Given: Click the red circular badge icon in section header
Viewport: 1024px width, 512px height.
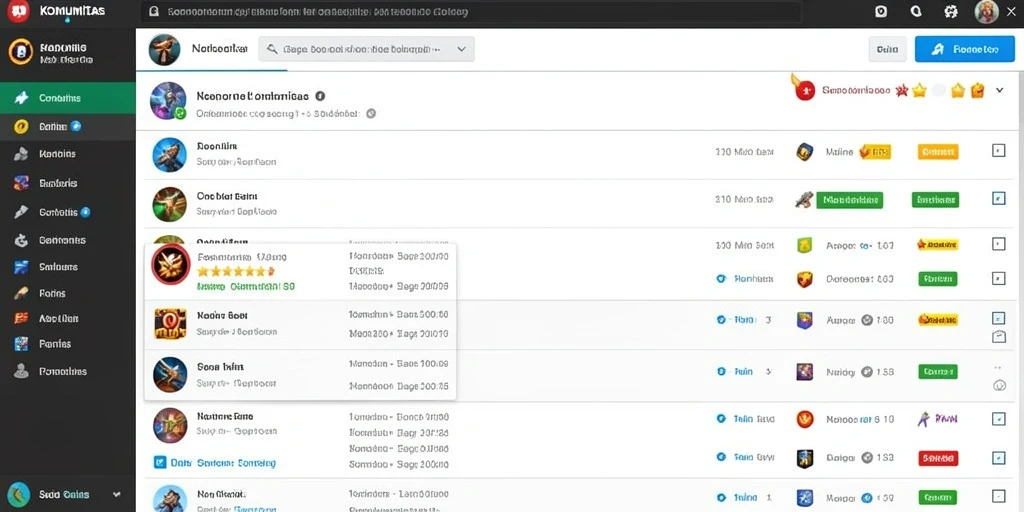Looking at the screenshot, I should [x=805, y=91].
